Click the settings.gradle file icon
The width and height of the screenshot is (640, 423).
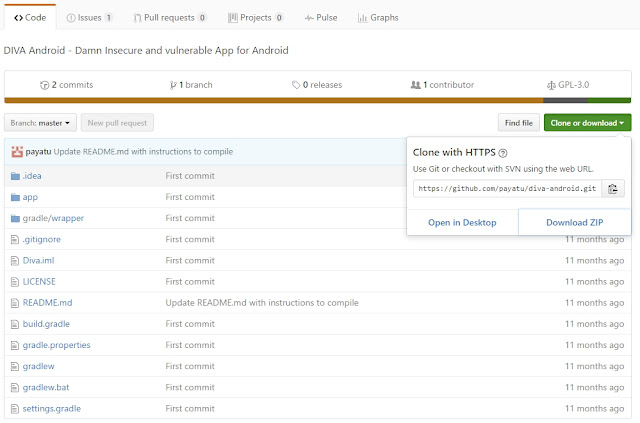(x=15, y=409)
